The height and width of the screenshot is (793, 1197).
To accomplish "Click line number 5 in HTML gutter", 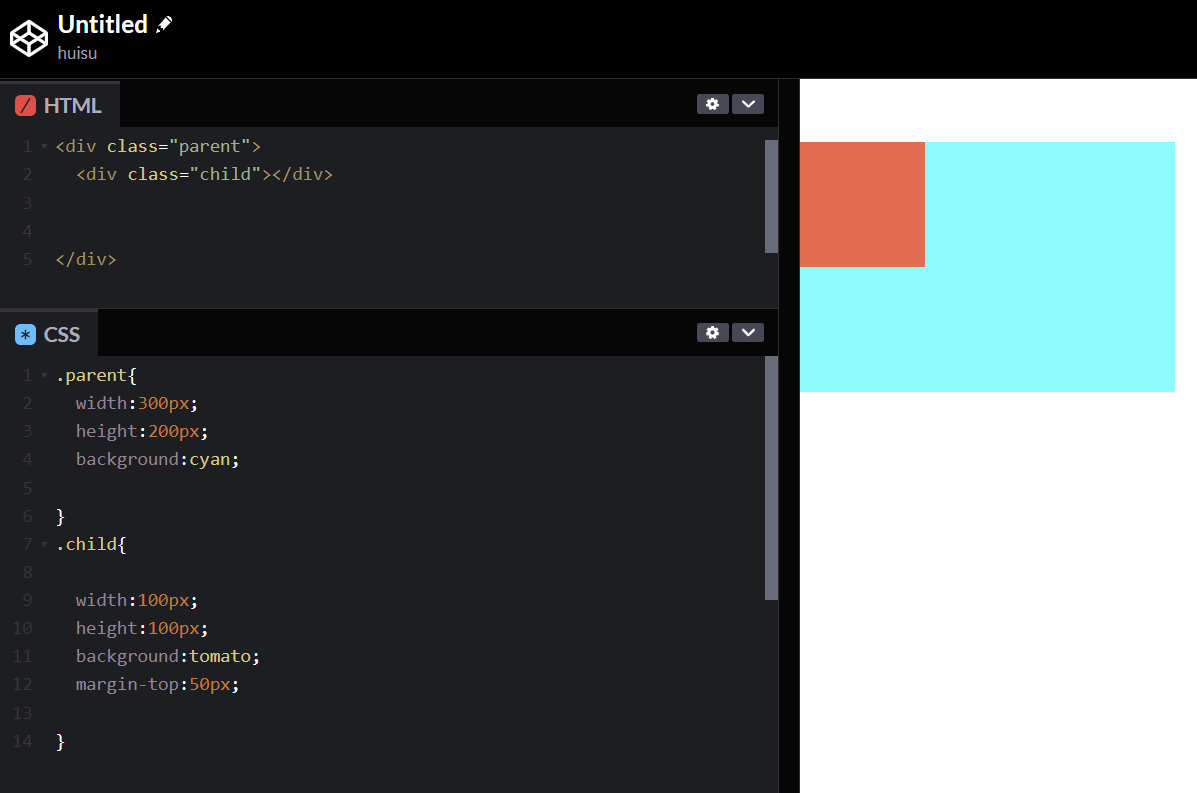I will point(27,259).
